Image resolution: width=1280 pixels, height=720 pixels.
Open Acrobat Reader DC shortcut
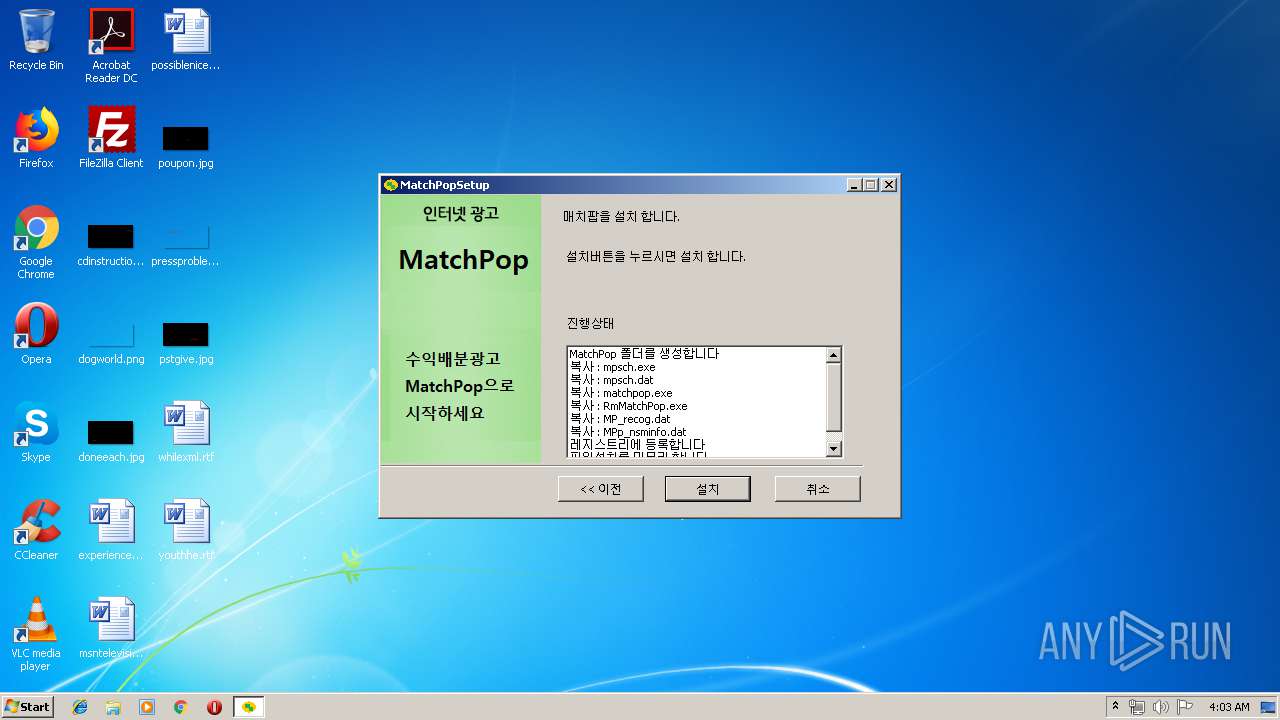111,46
